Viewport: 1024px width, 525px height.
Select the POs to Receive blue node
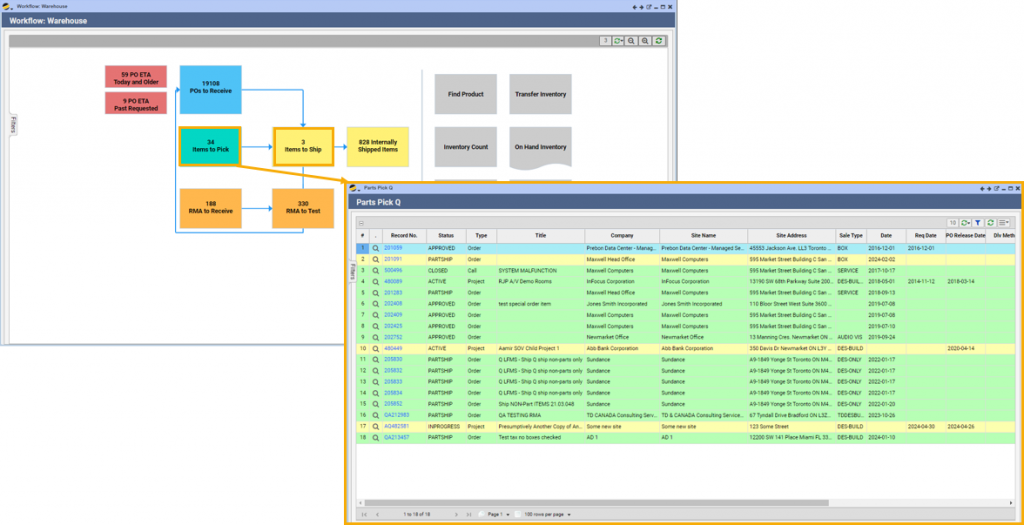point(210,87)
